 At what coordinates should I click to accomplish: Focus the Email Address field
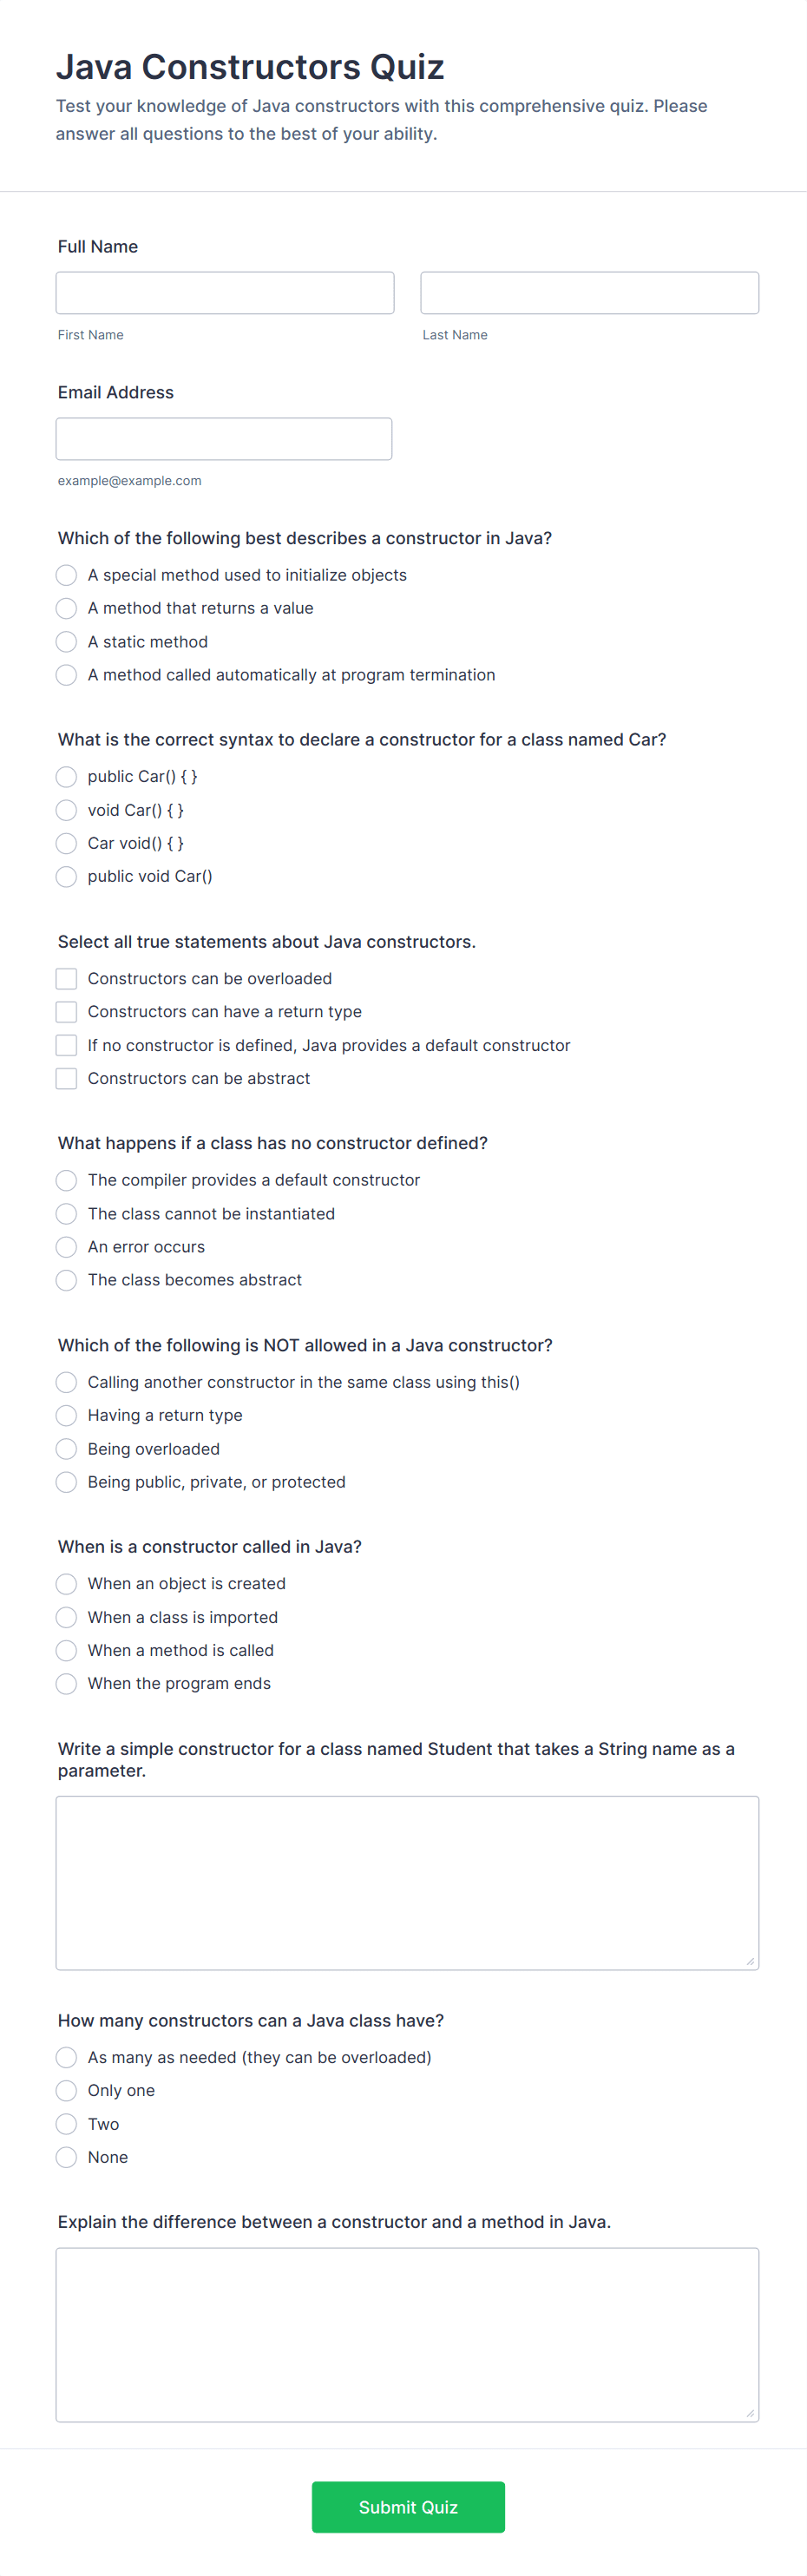(224, 439)
